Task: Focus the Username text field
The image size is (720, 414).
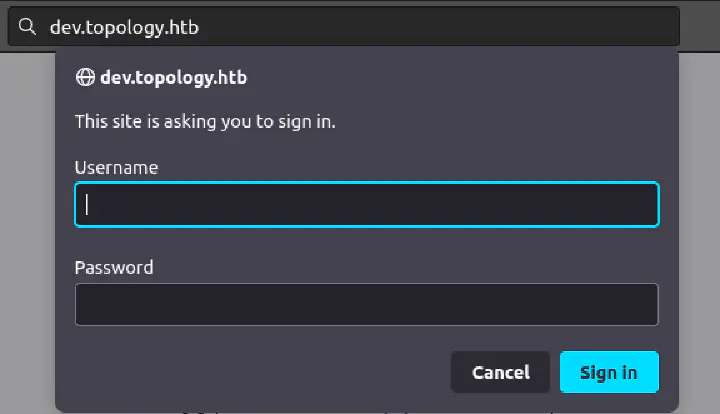Action: (x=366, y=204)
